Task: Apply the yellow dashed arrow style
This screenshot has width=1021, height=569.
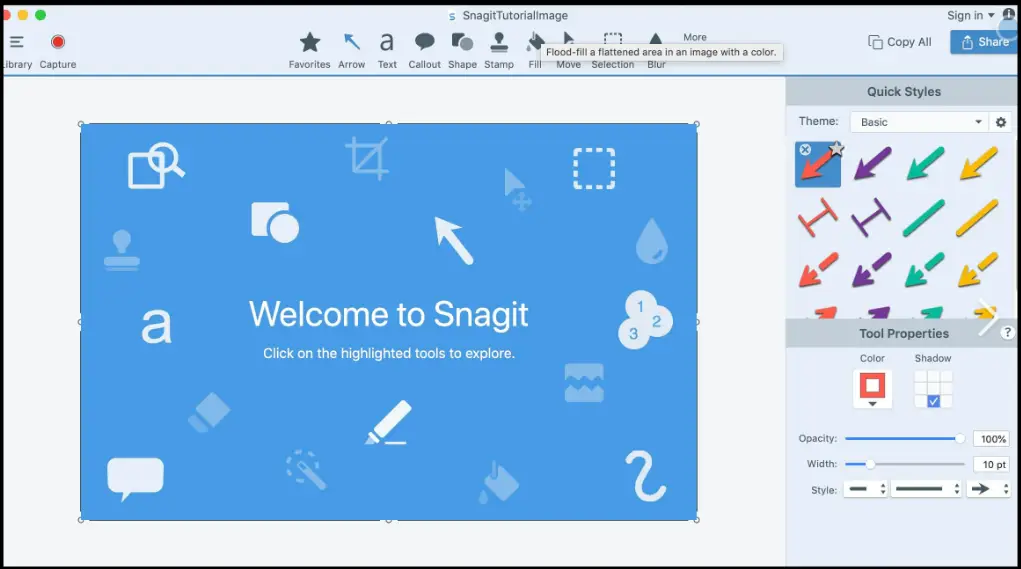Action: 978,270
